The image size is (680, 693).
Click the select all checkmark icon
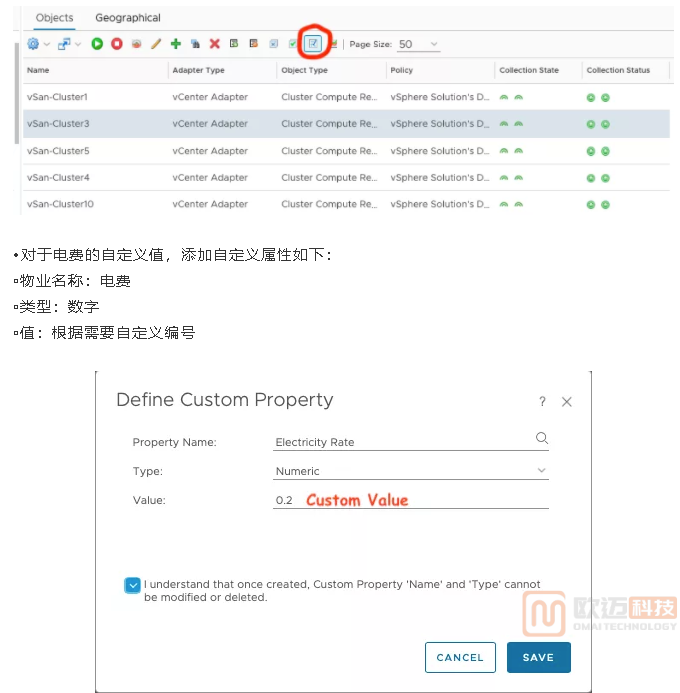tap(293, 44)
